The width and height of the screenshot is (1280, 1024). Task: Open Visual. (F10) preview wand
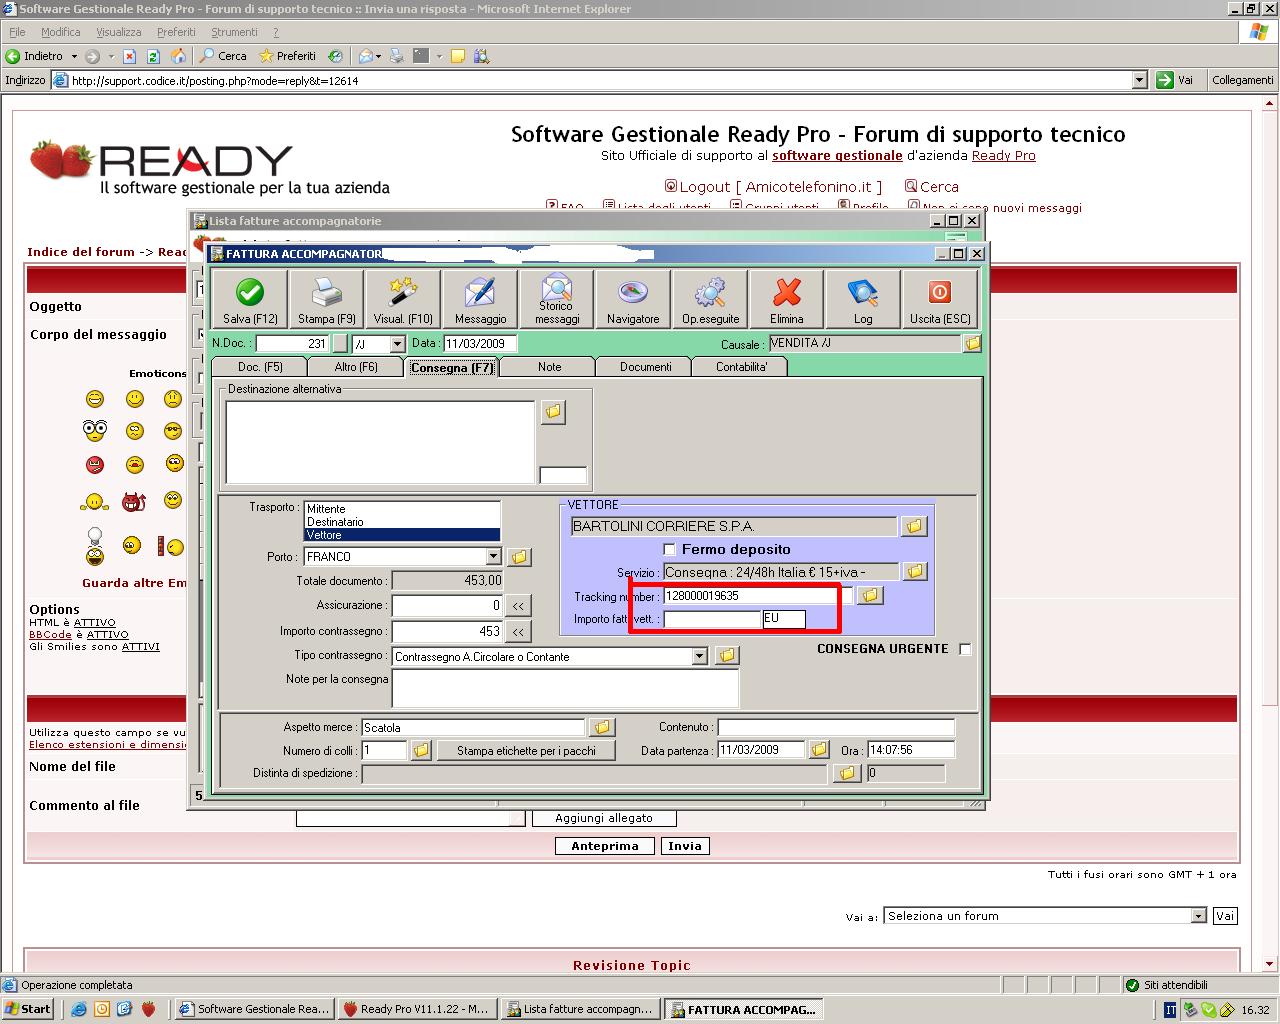[403, 299]
